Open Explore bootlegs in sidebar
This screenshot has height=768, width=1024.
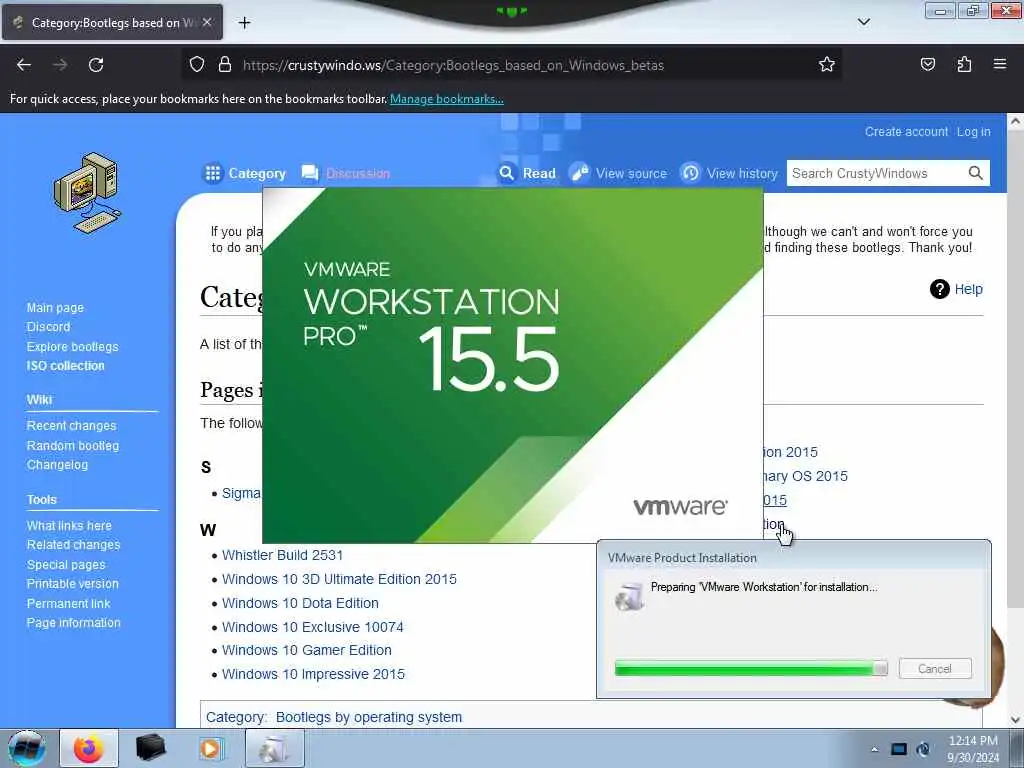pos(72,347)
